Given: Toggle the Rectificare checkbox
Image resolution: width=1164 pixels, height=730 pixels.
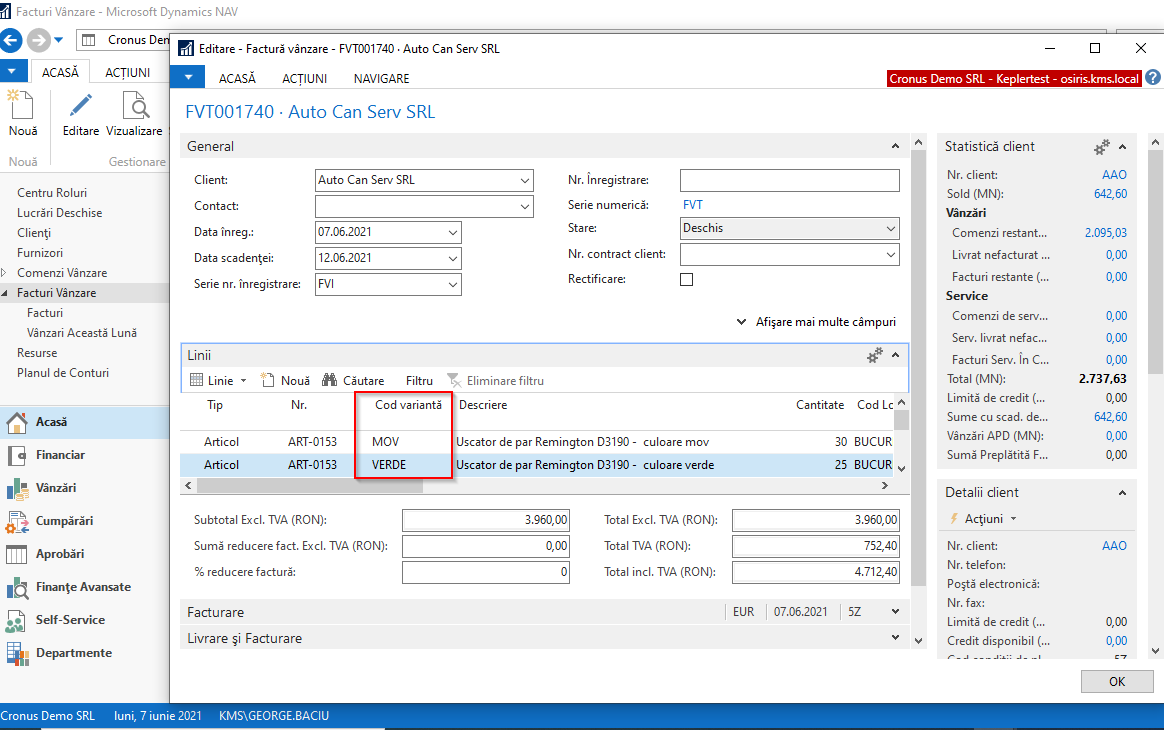Looking at the screenshot, I should [686, 280].
